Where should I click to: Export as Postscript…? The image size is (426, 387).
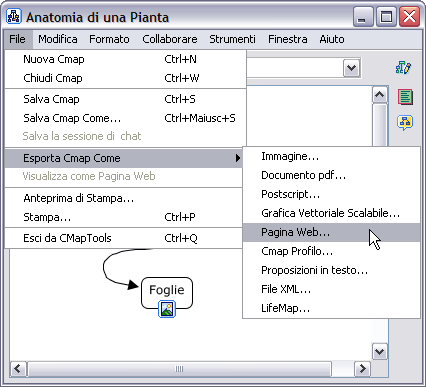click(331, 194)
